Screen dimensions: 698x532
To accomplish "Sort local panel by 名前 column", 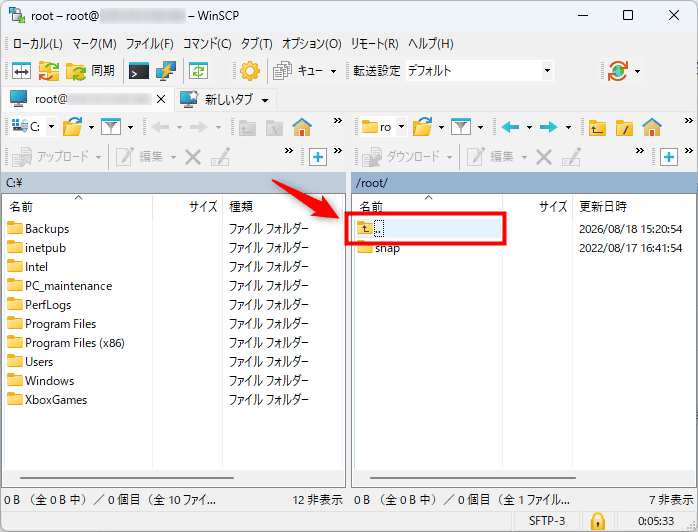I will (x=78, y=206).
